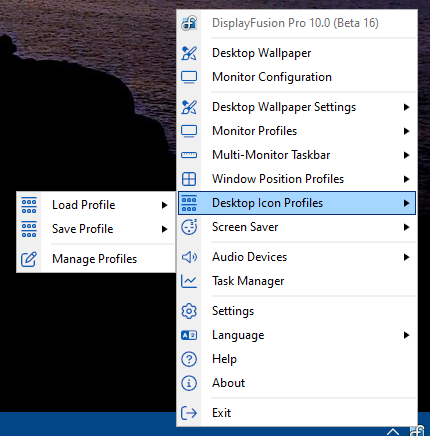Click the Exit arrow icon
430x436 pixels.
click(x=189, y=413)
